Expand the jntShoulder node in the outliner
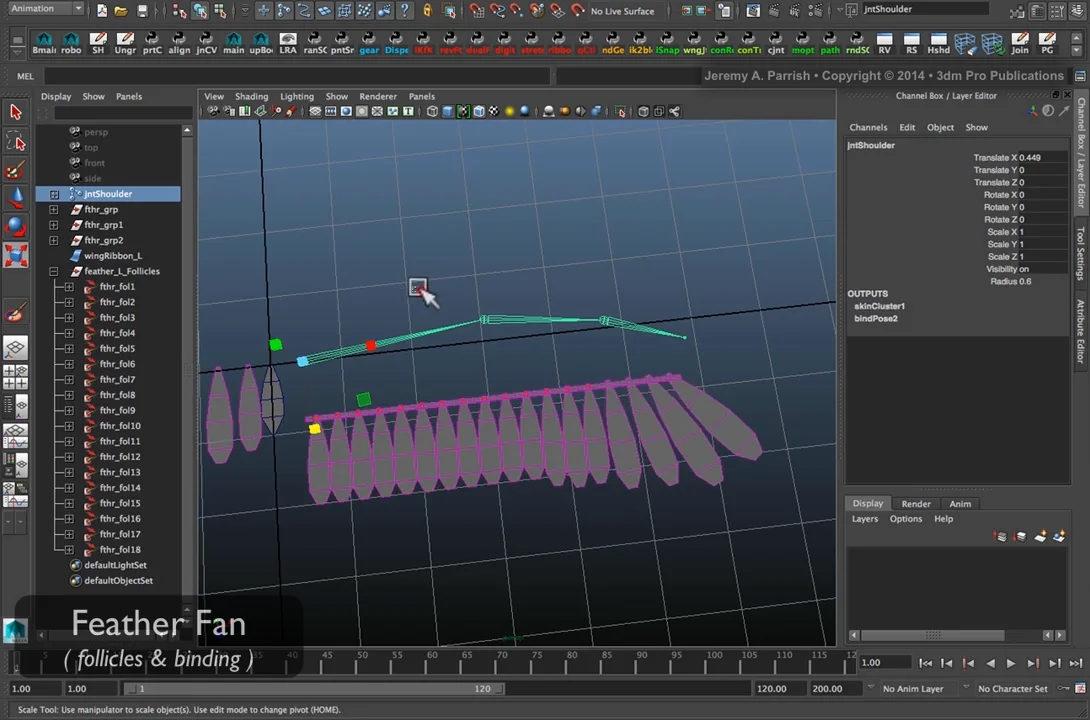 pyautogui.click(x=54, y=195)
